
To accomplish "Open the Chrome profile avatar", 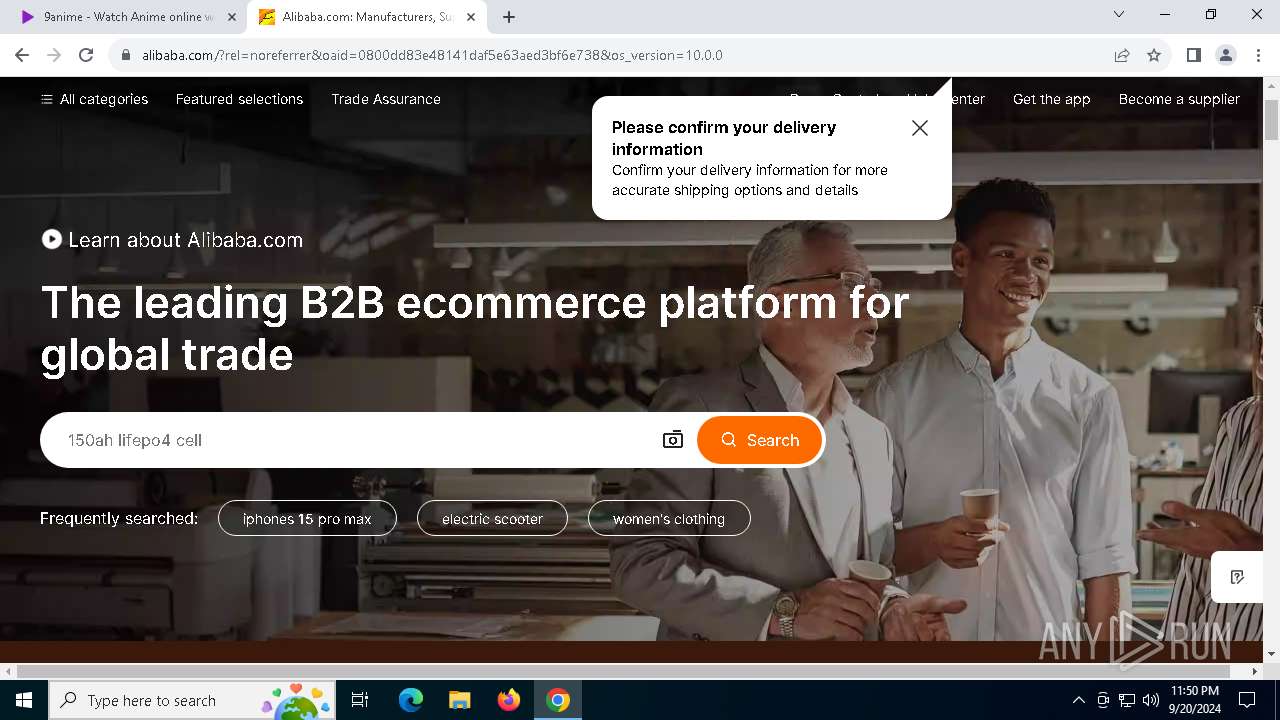I will (x=1226, y=55).
